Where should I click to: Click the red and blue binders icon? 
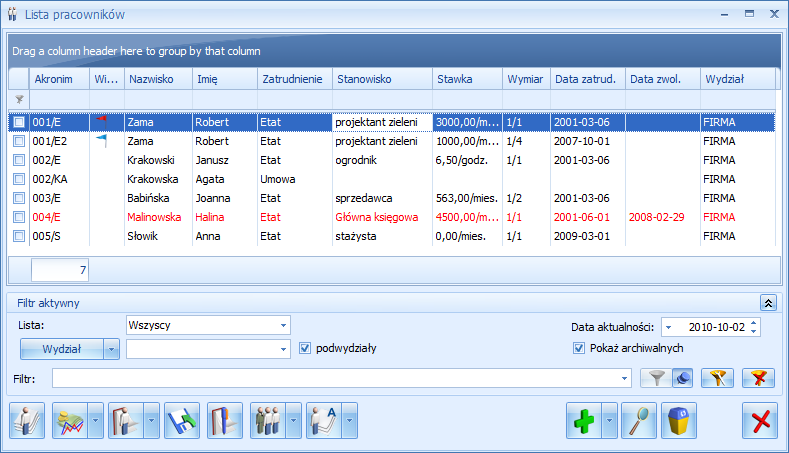[225, 420]
